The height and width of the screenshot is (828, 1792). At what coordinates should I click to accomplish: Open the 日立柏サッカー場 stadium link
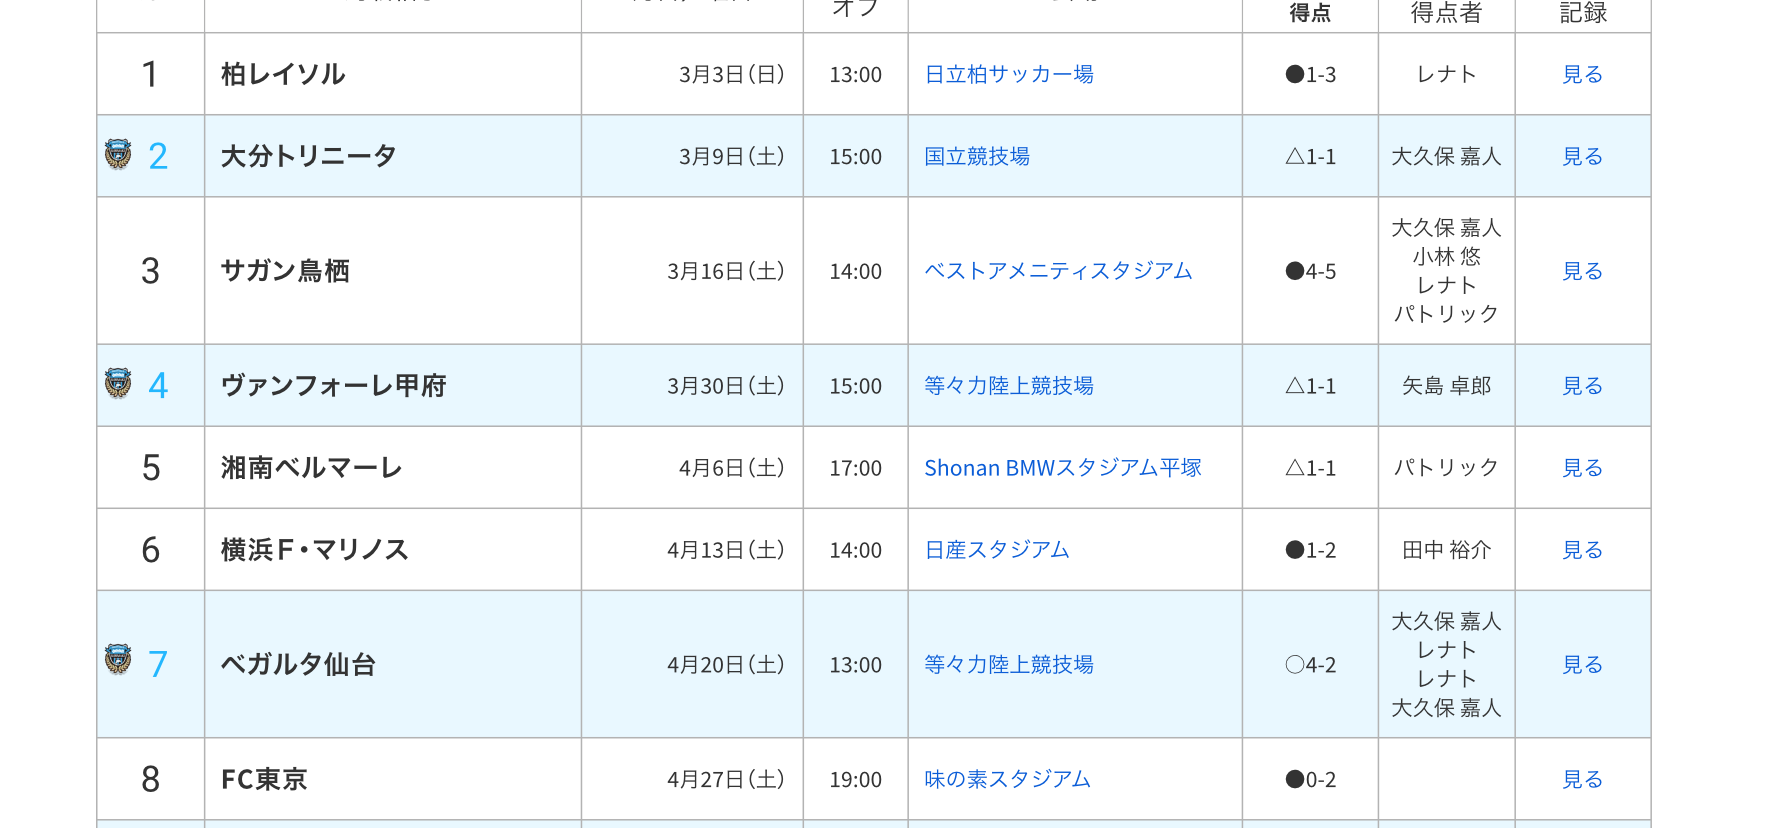point(1008,75)
